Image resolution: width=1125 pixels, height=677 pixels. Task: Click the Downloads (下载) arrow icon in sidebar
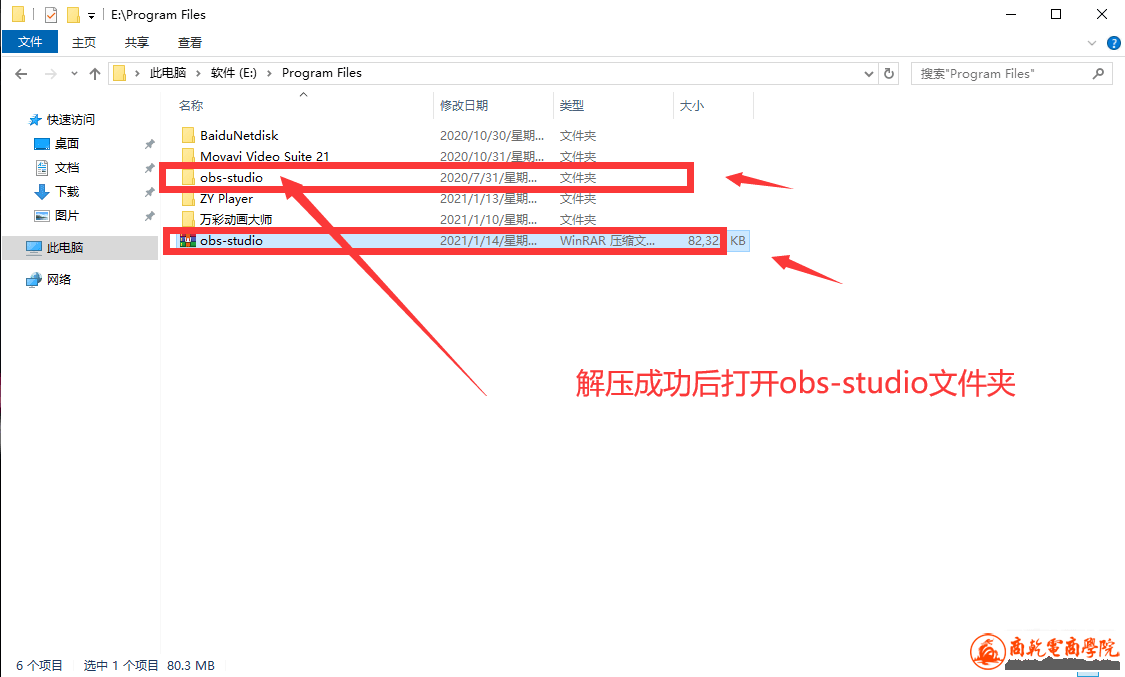pos(42,191)
